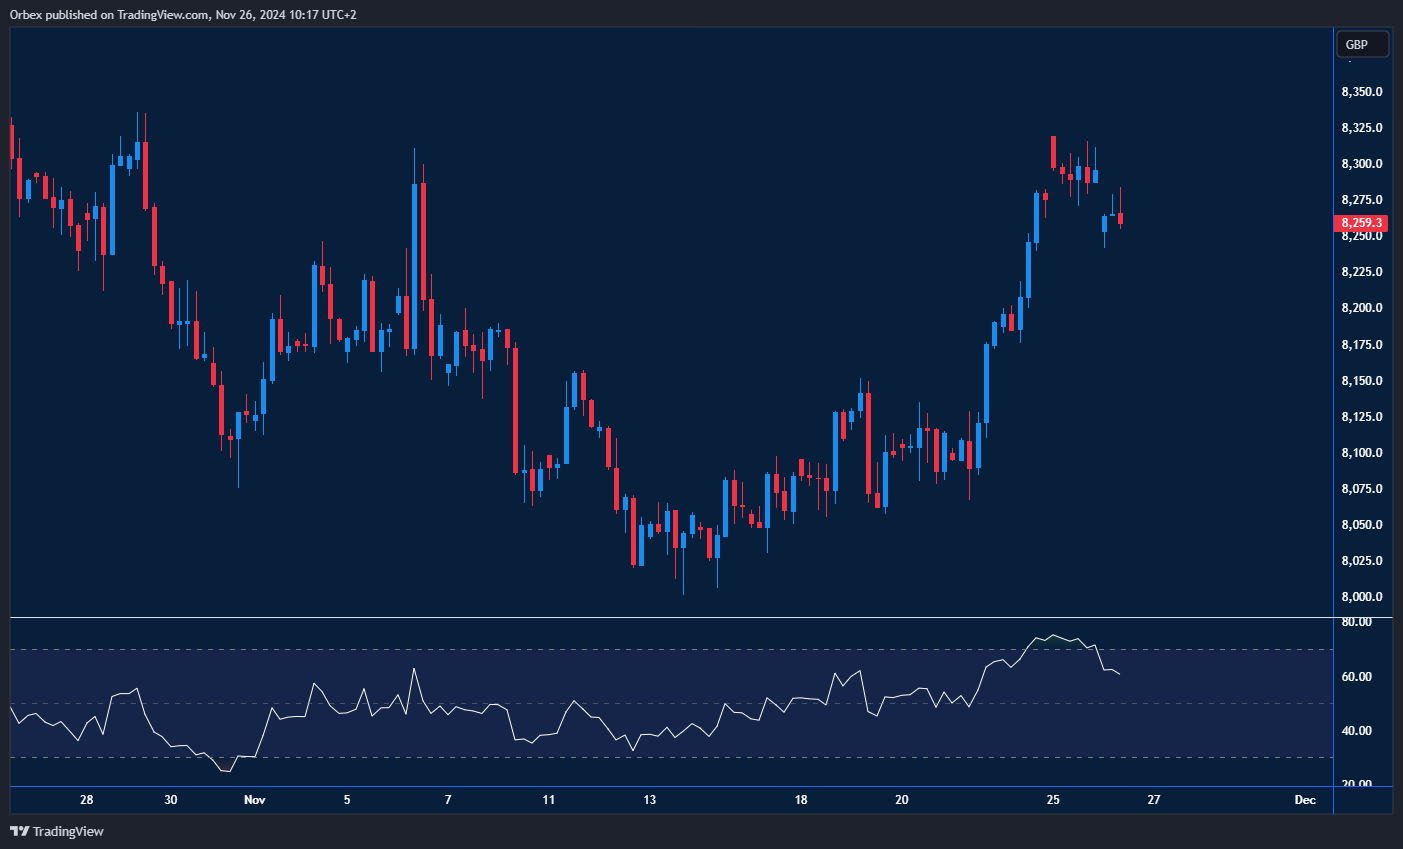Click the 8,000.0 price axis label
1403x849 pixels.
(x=1361, y=597)
